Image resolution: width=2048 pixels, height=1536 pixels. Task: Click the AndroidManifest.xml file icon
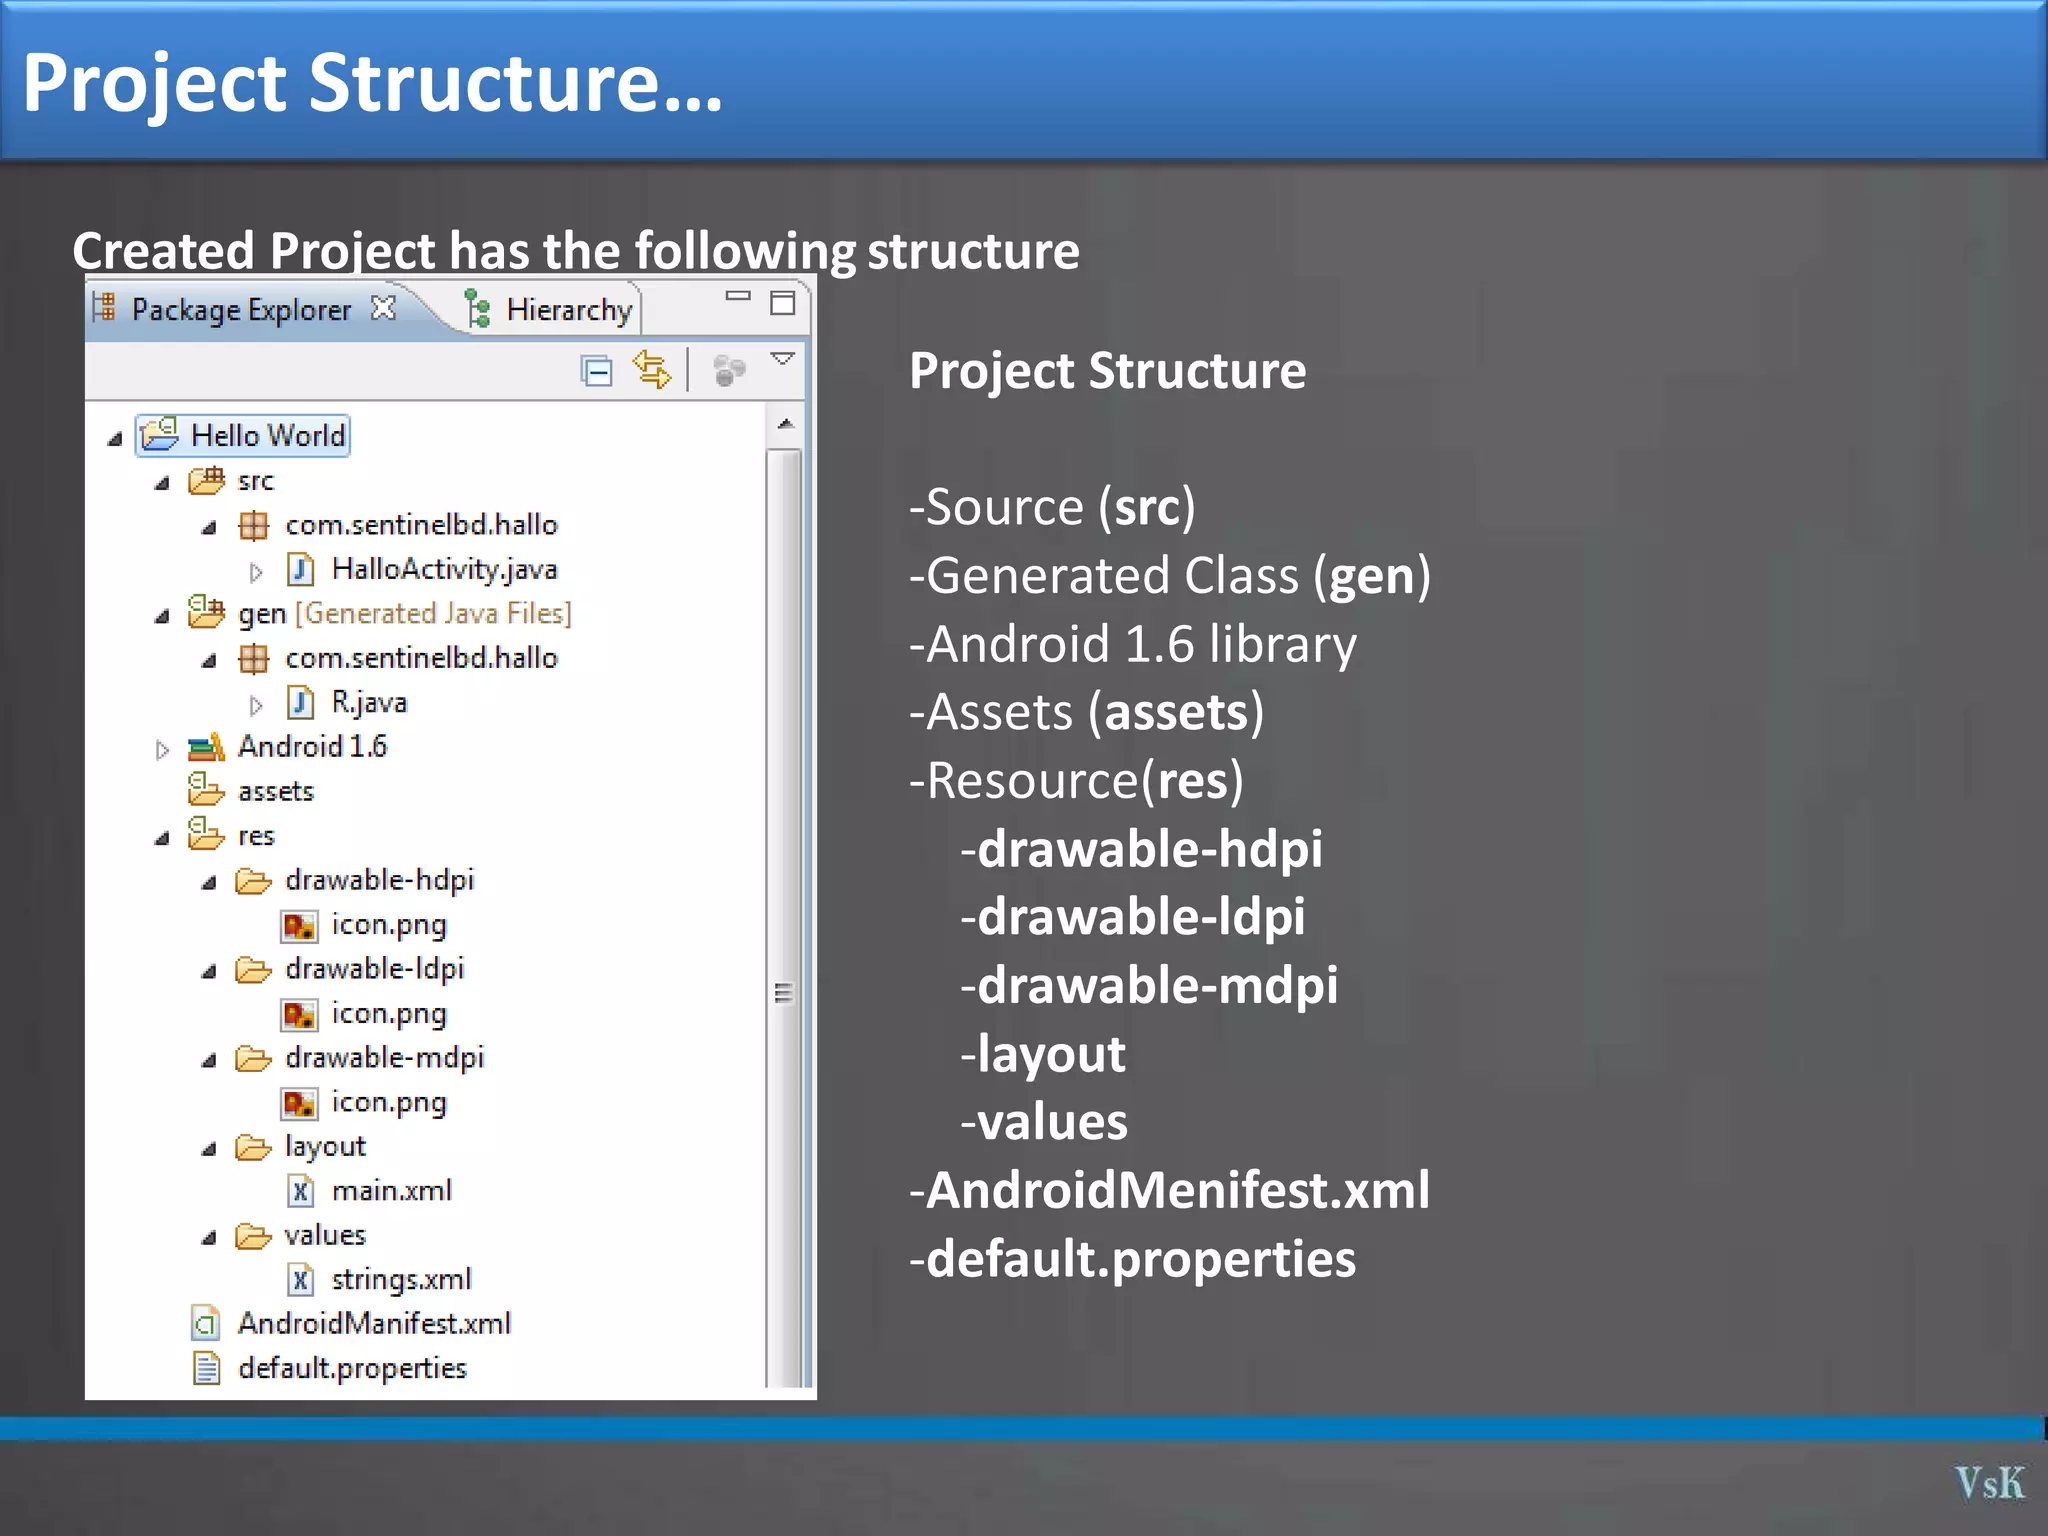click(x=206, y=1324)
